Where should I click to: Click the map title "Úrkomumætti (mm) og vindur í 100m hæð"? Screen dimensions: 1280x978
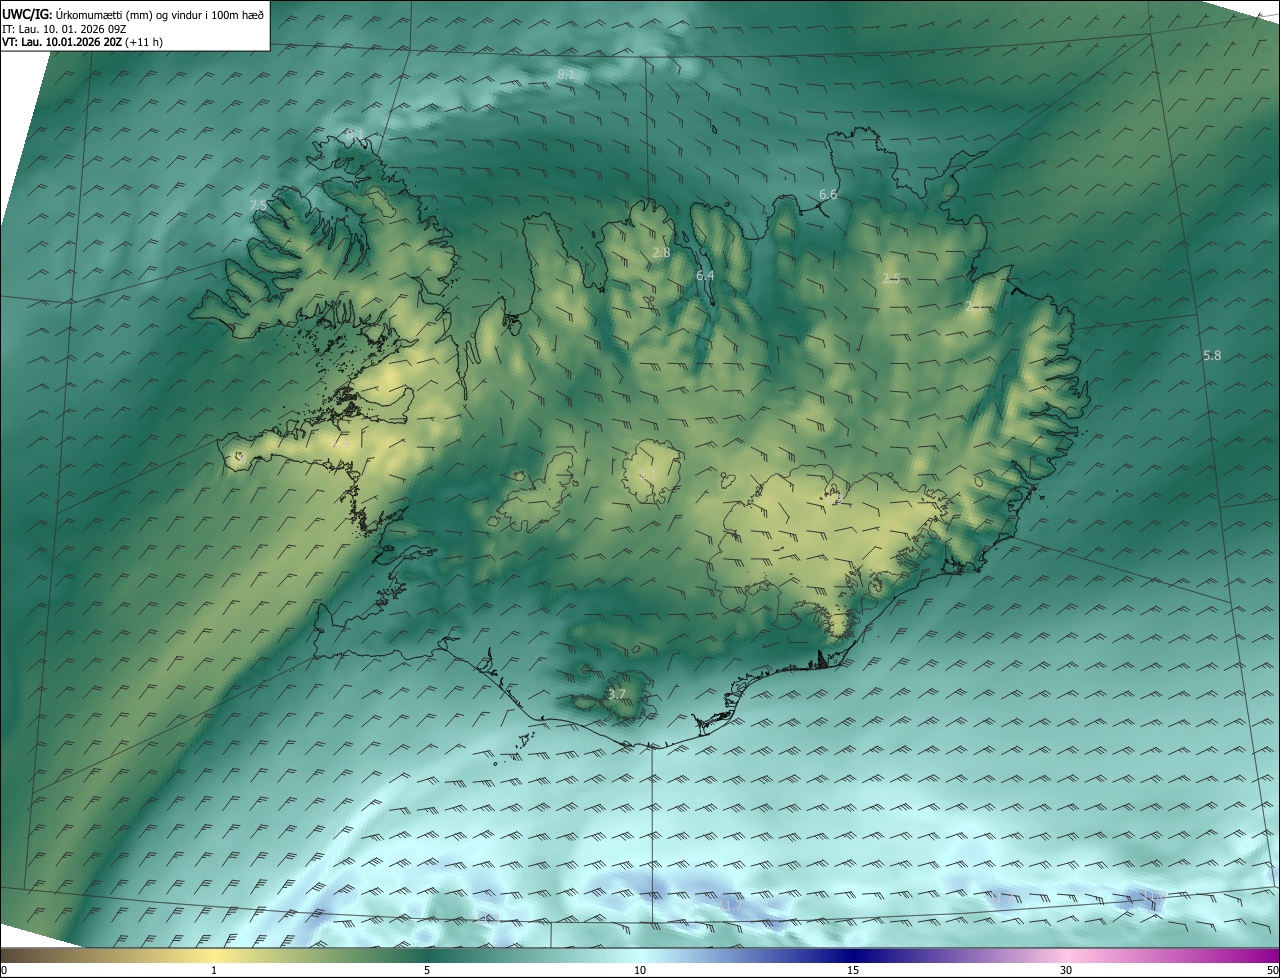[161, 14]
